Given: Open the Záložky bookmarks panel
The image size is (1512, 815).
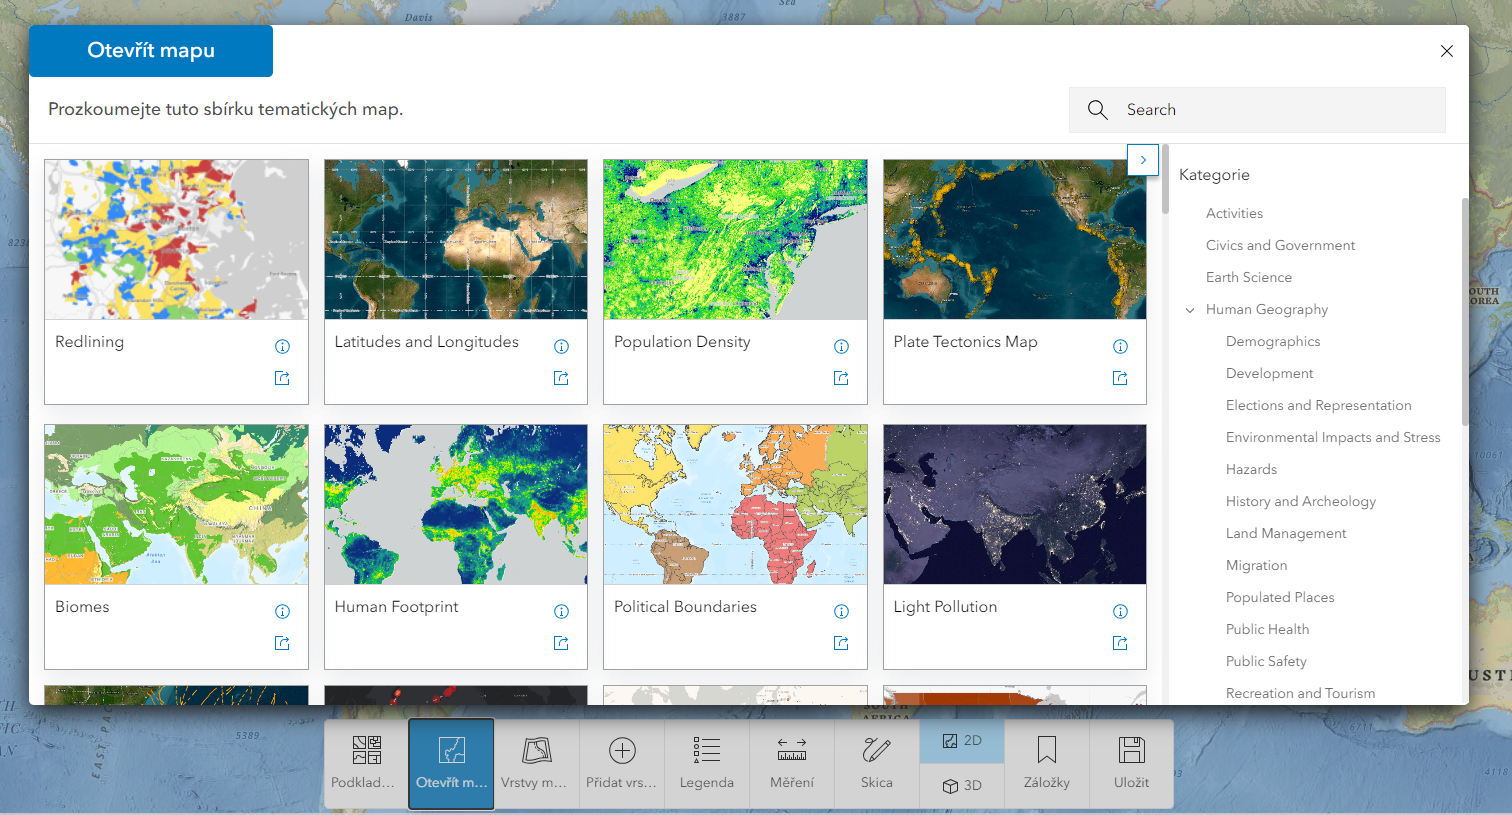Looking at the screenshot, I should [1046, 763].
